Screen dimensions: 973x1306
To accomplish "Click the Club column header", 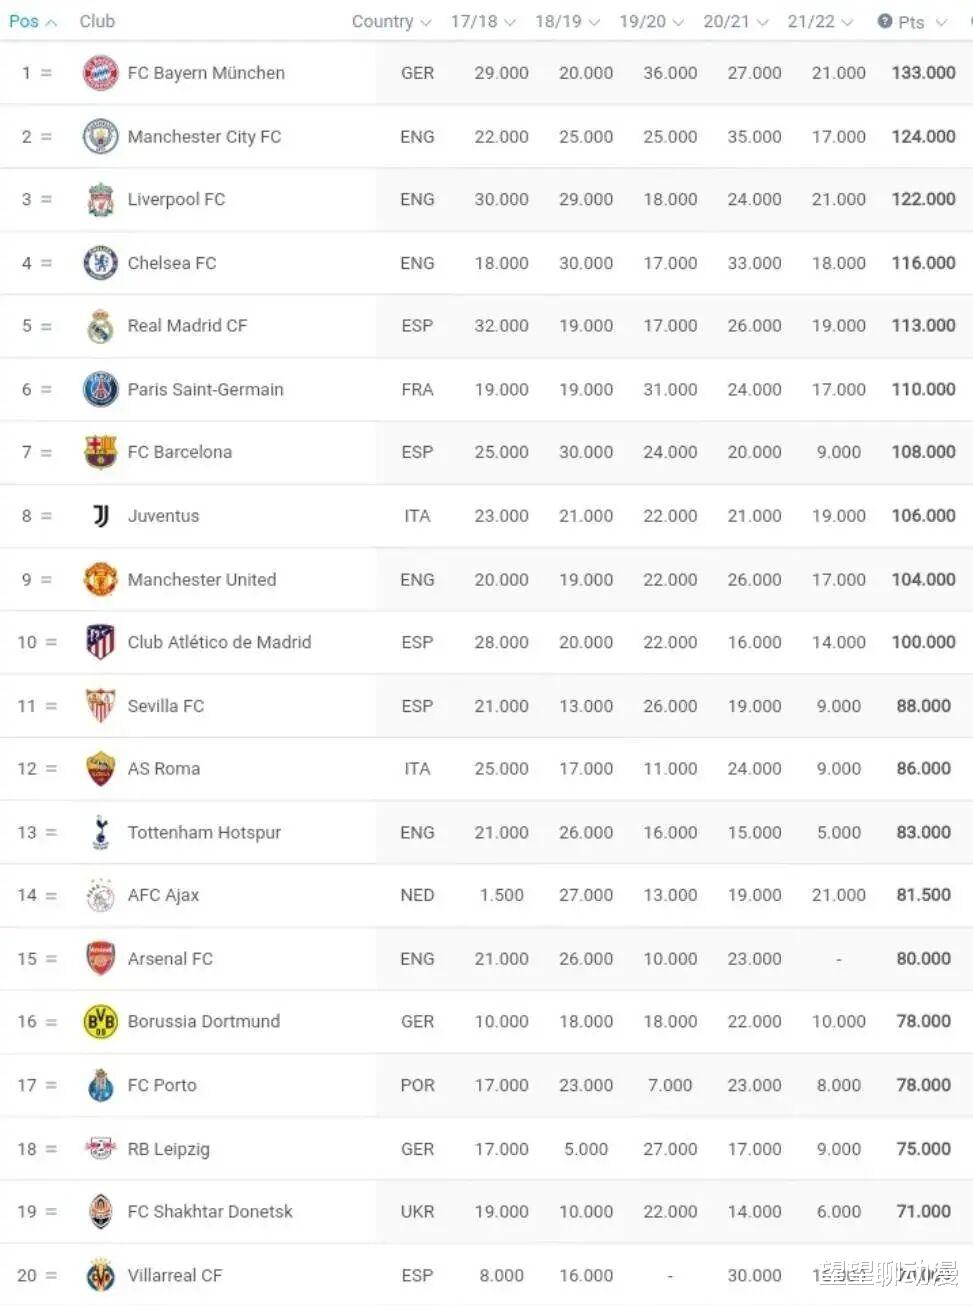I will (97, 21).
